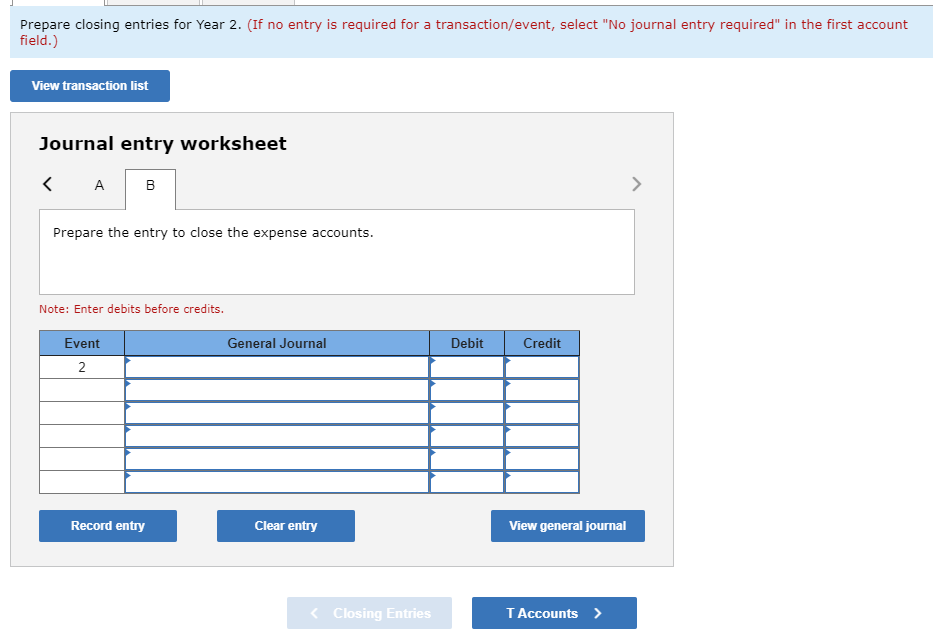Viewport: 945px width, 643px height.
Task: Open the third row General Journal dropdown
Action: tap(276, 413)
